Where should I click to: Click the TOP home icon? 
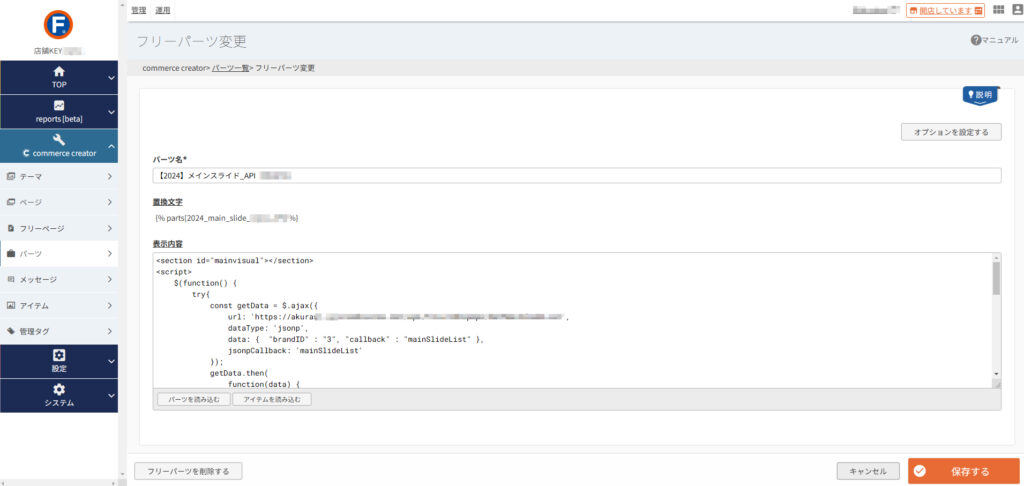[x=59, y=72]
